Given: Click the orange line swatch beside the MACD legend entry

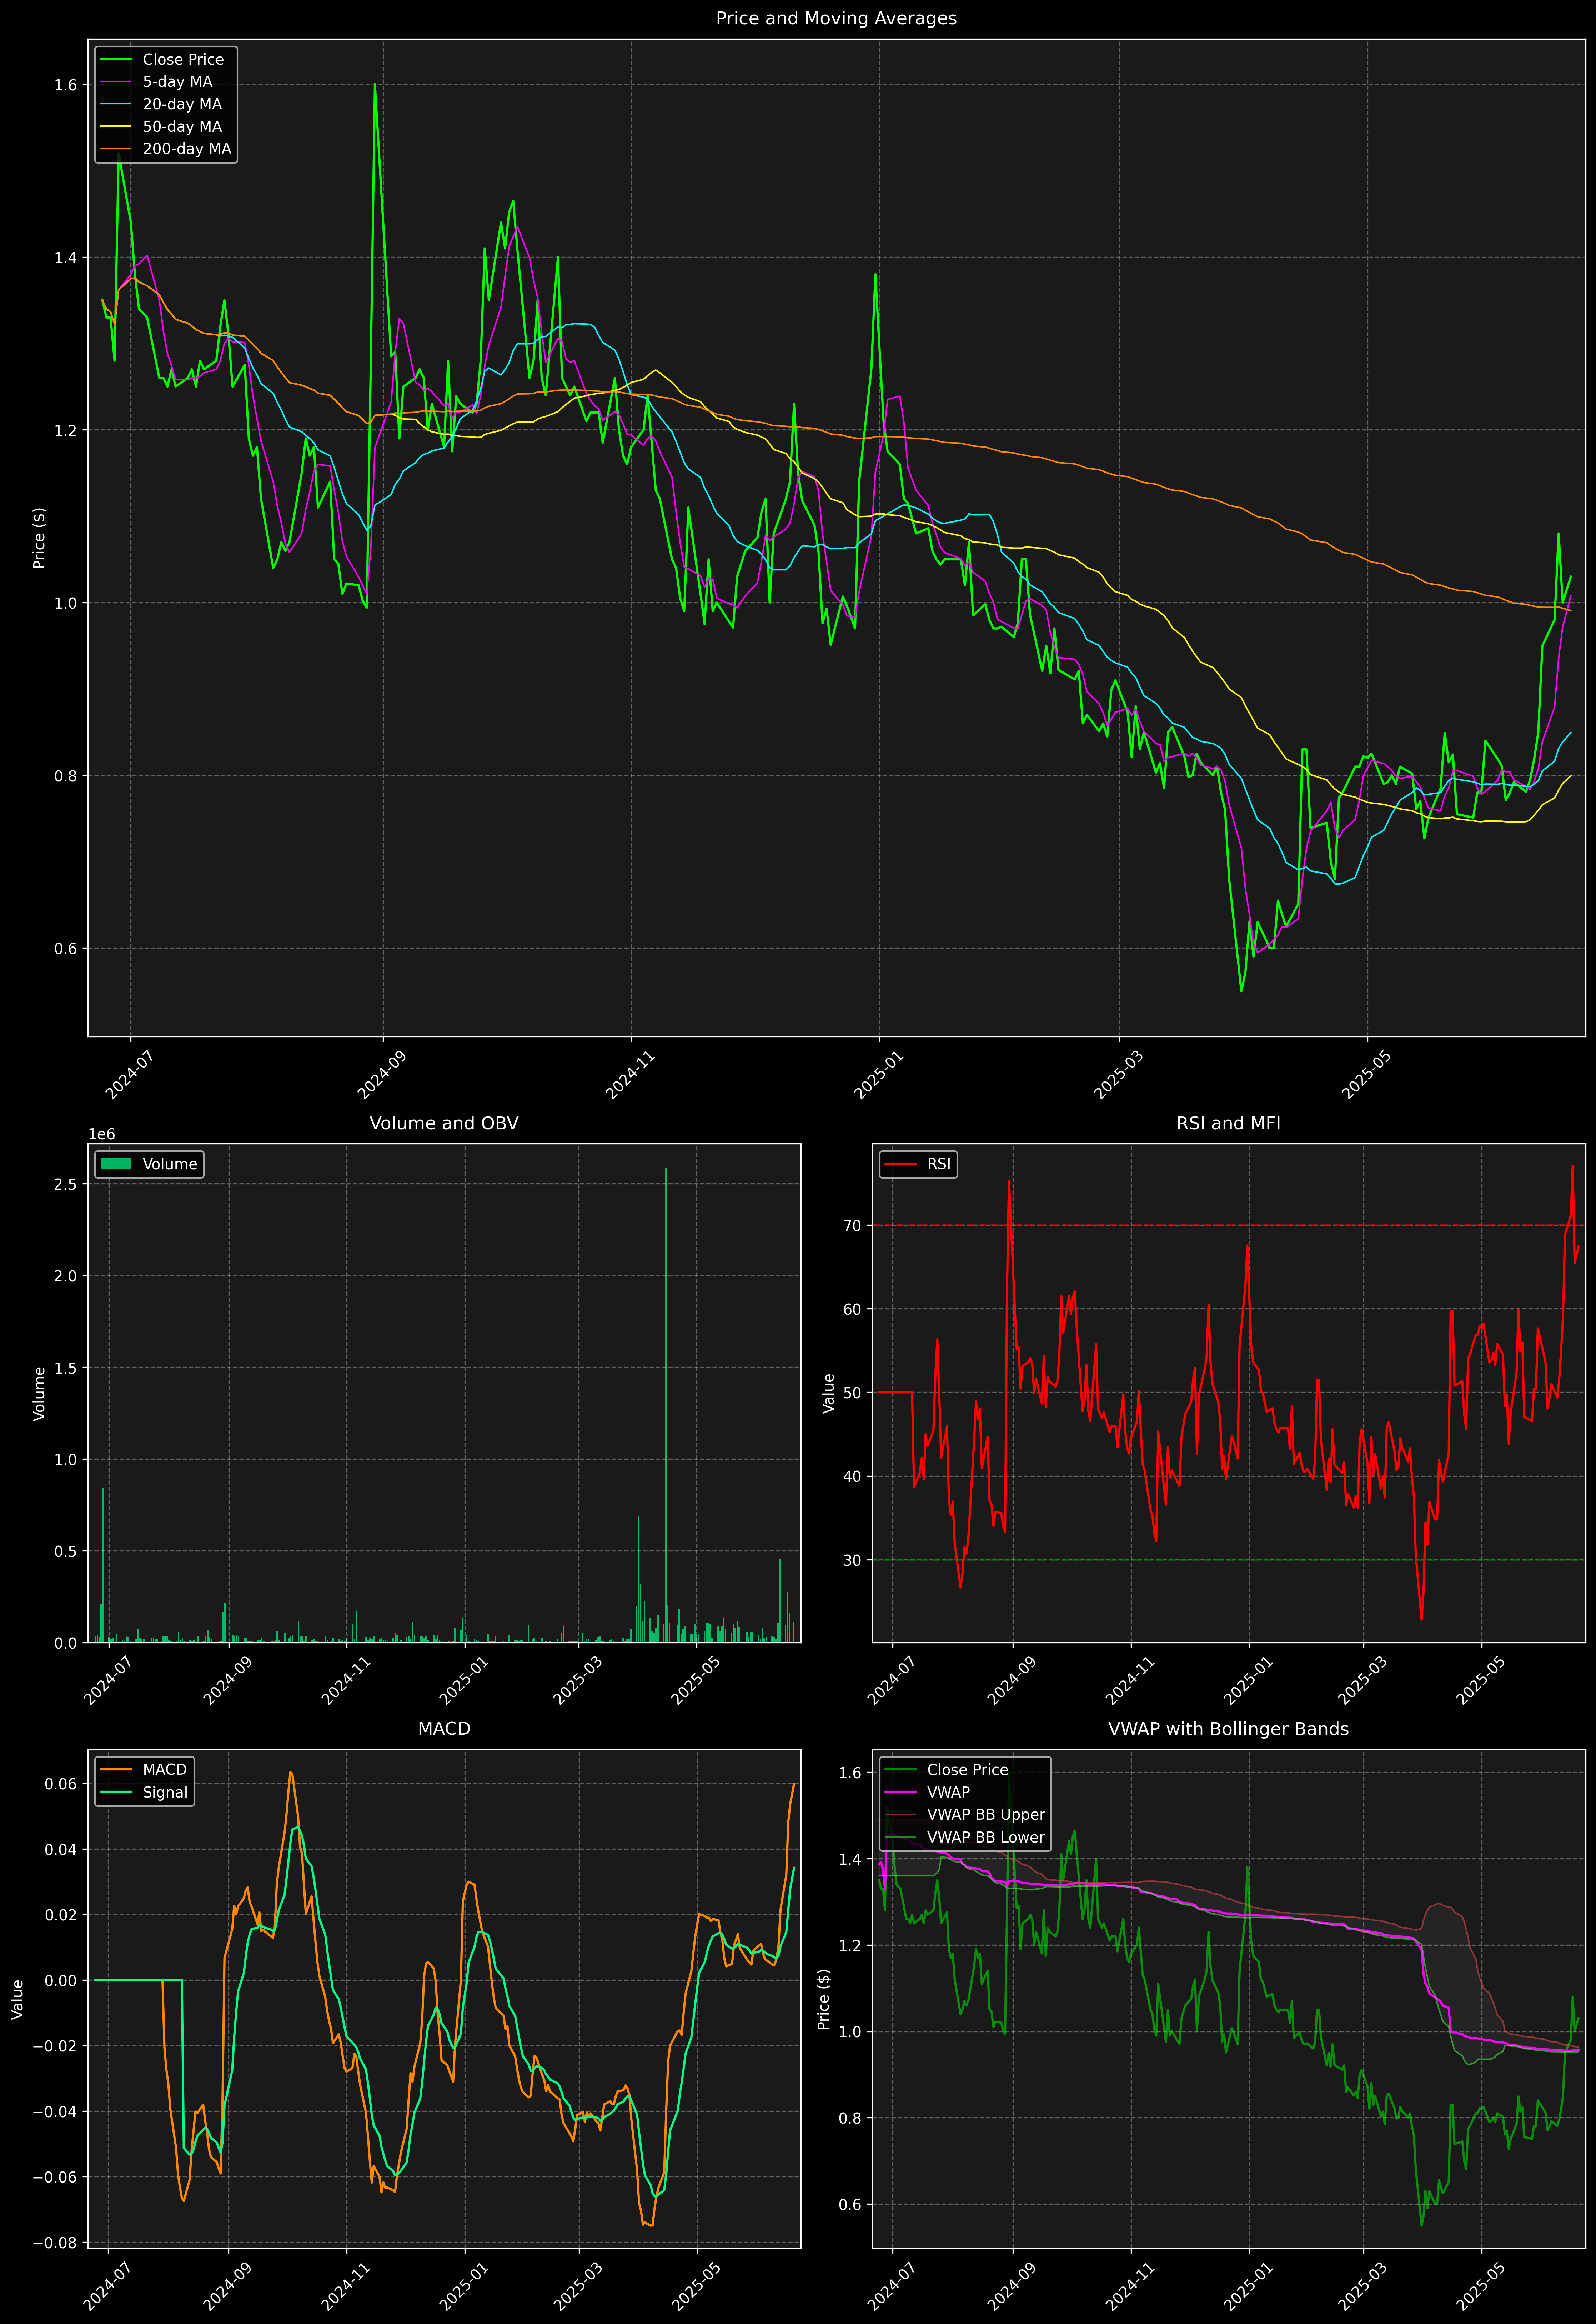Looking at the screenshot, I should tap(116, 1770).
